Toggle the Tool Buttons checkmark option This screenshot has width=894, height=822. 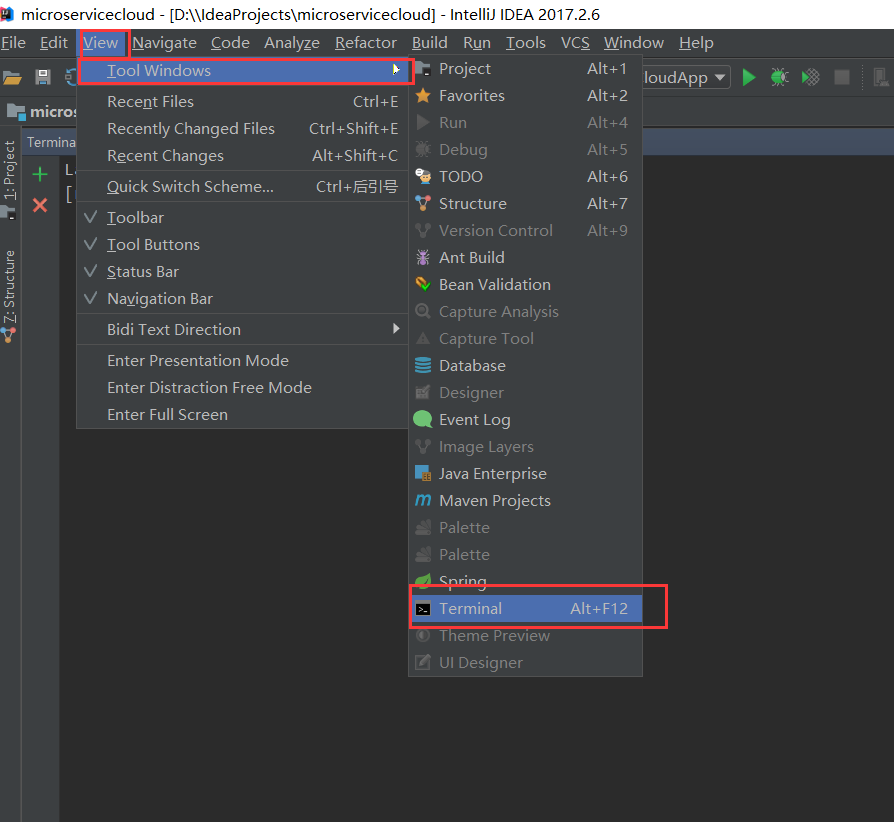[242, 245]
